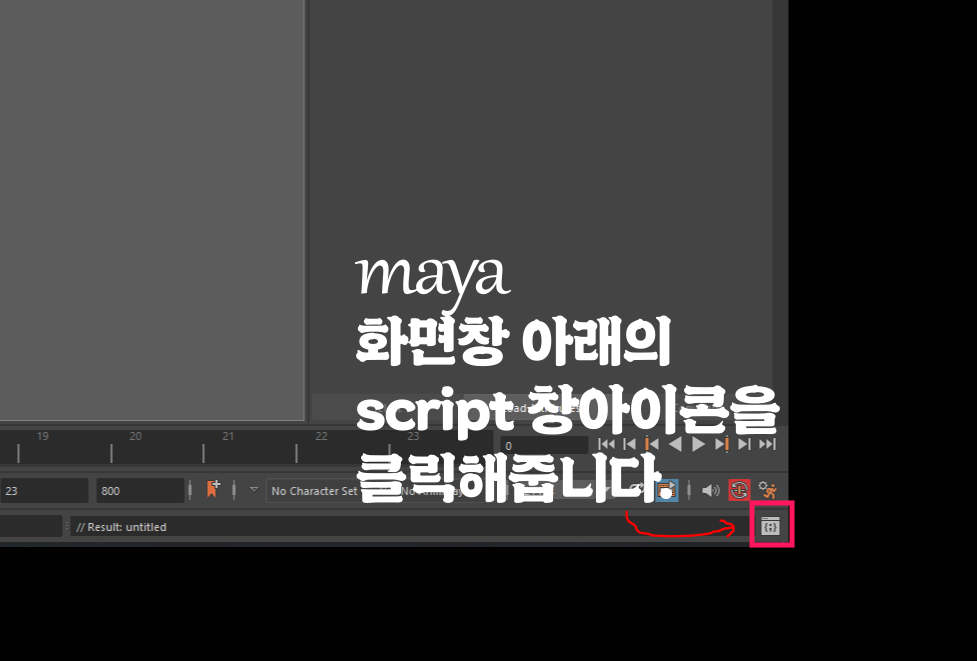Toggle the red Auto Keyframe button
This screenshot has height=661, width=977.
(x=739, y=490)
